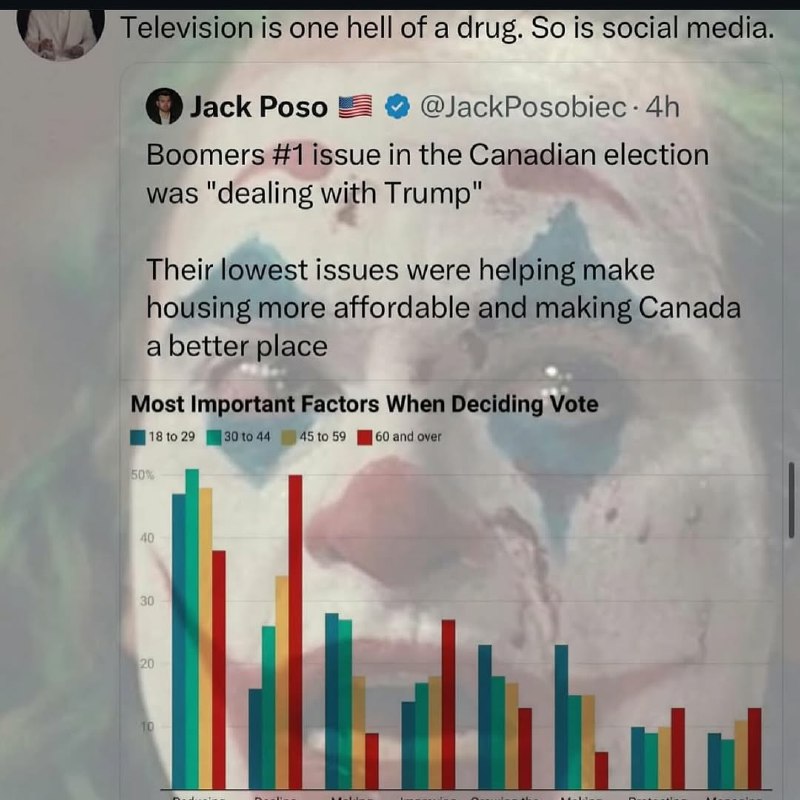Open the Jack Poso display name
This screenshot has width=800, height=800.
tap(259, 107)
